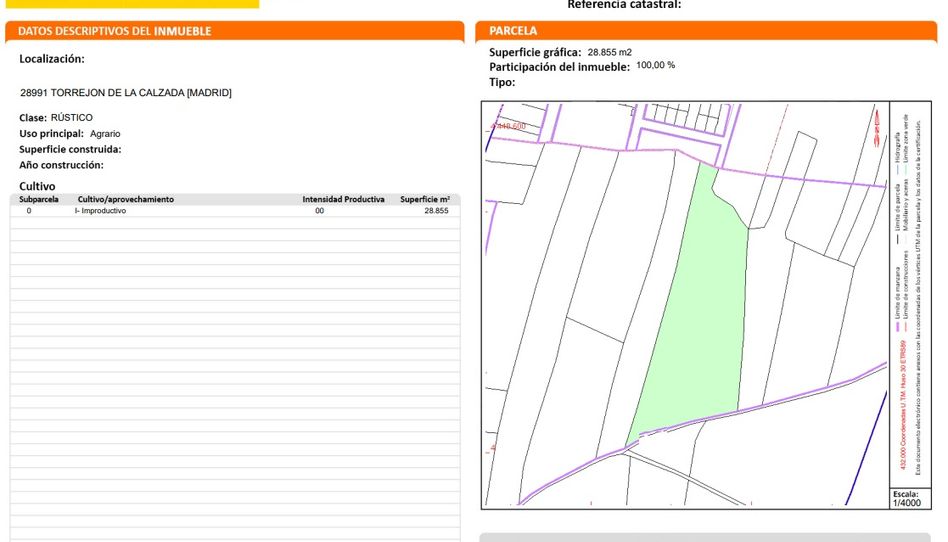Screen dimensions: 948x542
Task: Click the Superficie gráfica 28.855 m2 value
Action: (609, 52)
